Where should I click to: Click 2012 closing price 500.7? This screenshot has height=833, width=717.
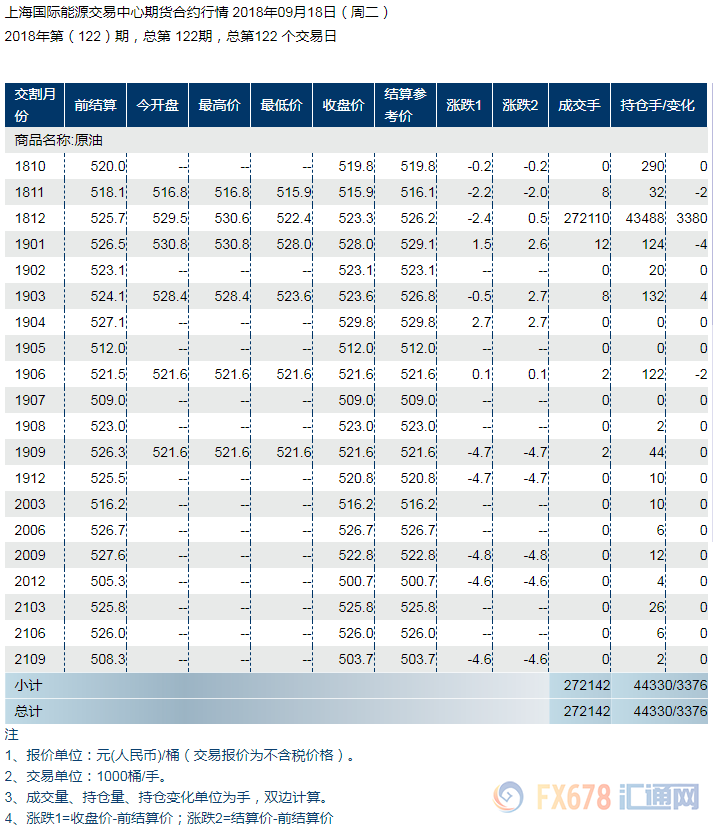(356, 581)
